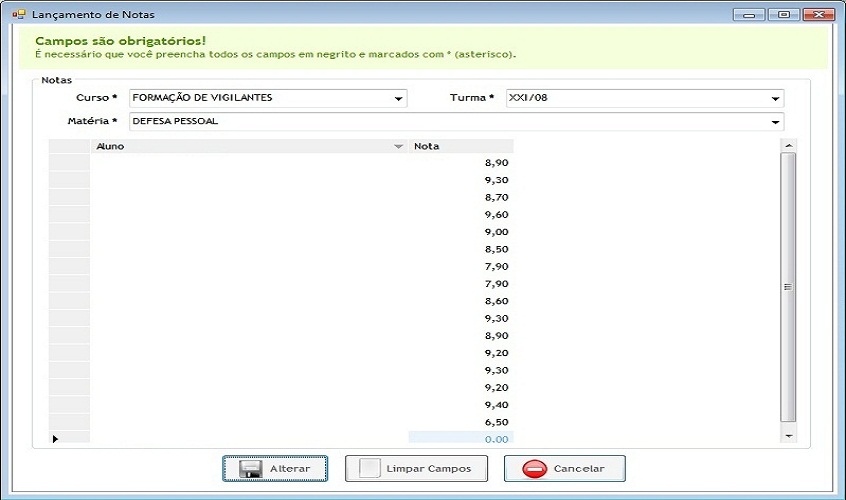The width and height of the screenshot is (846, 500).
Task: Click the scrollbar up arrow in the grid
Action: point(788,146)
